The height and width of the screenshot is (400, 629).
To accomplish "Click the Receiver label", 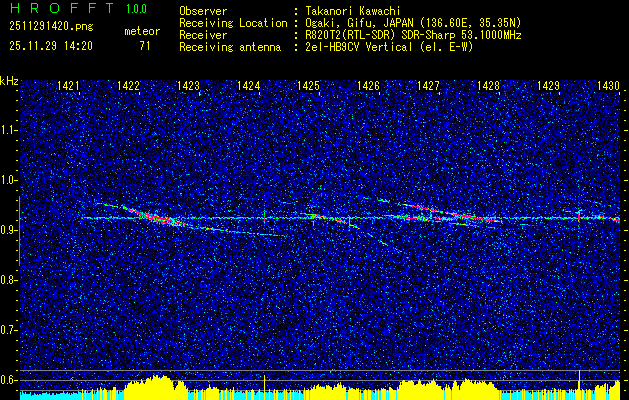I will point(203,35).
